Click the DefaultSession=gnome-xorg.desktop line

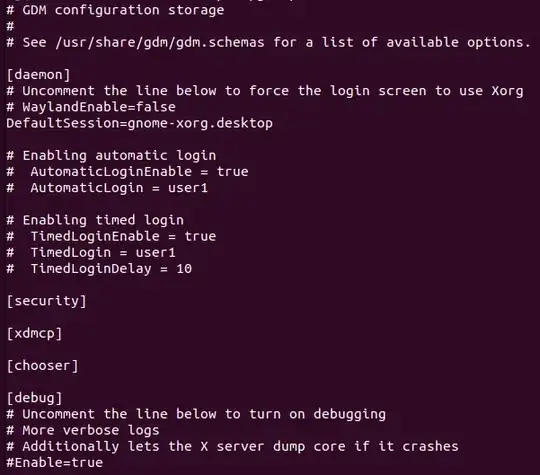139,123
